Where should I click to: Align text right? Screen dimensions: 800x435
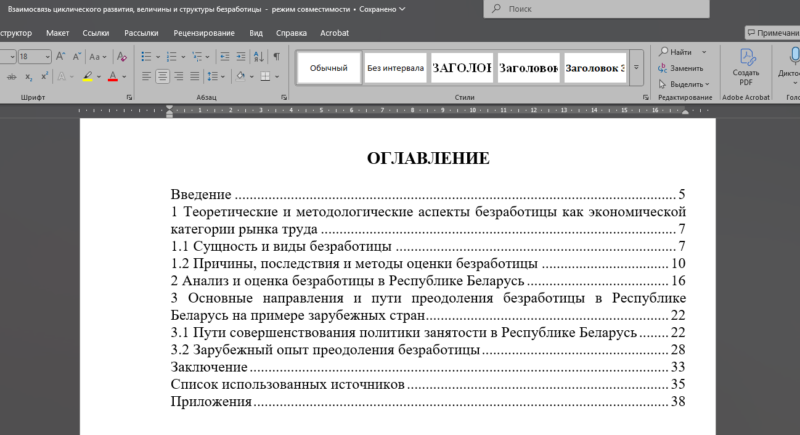[x=179, y=76]
